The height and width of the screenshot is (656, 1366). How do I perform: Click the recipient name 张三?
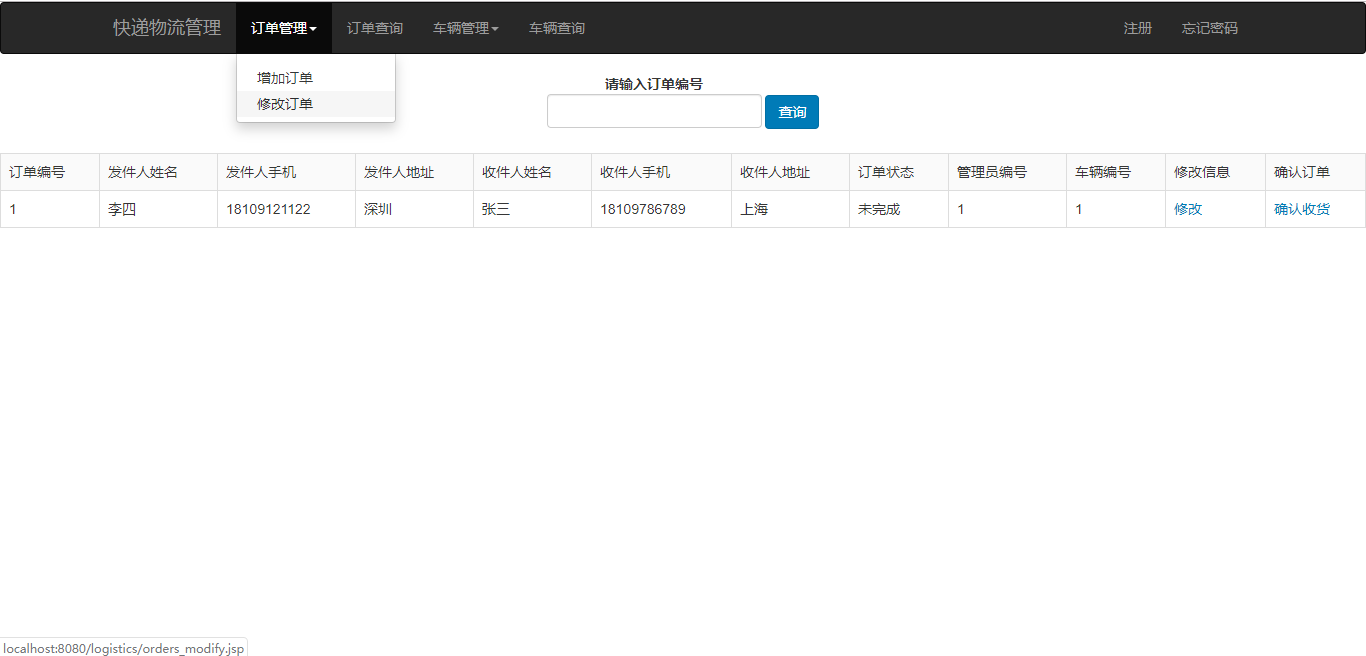click(533, 209)
